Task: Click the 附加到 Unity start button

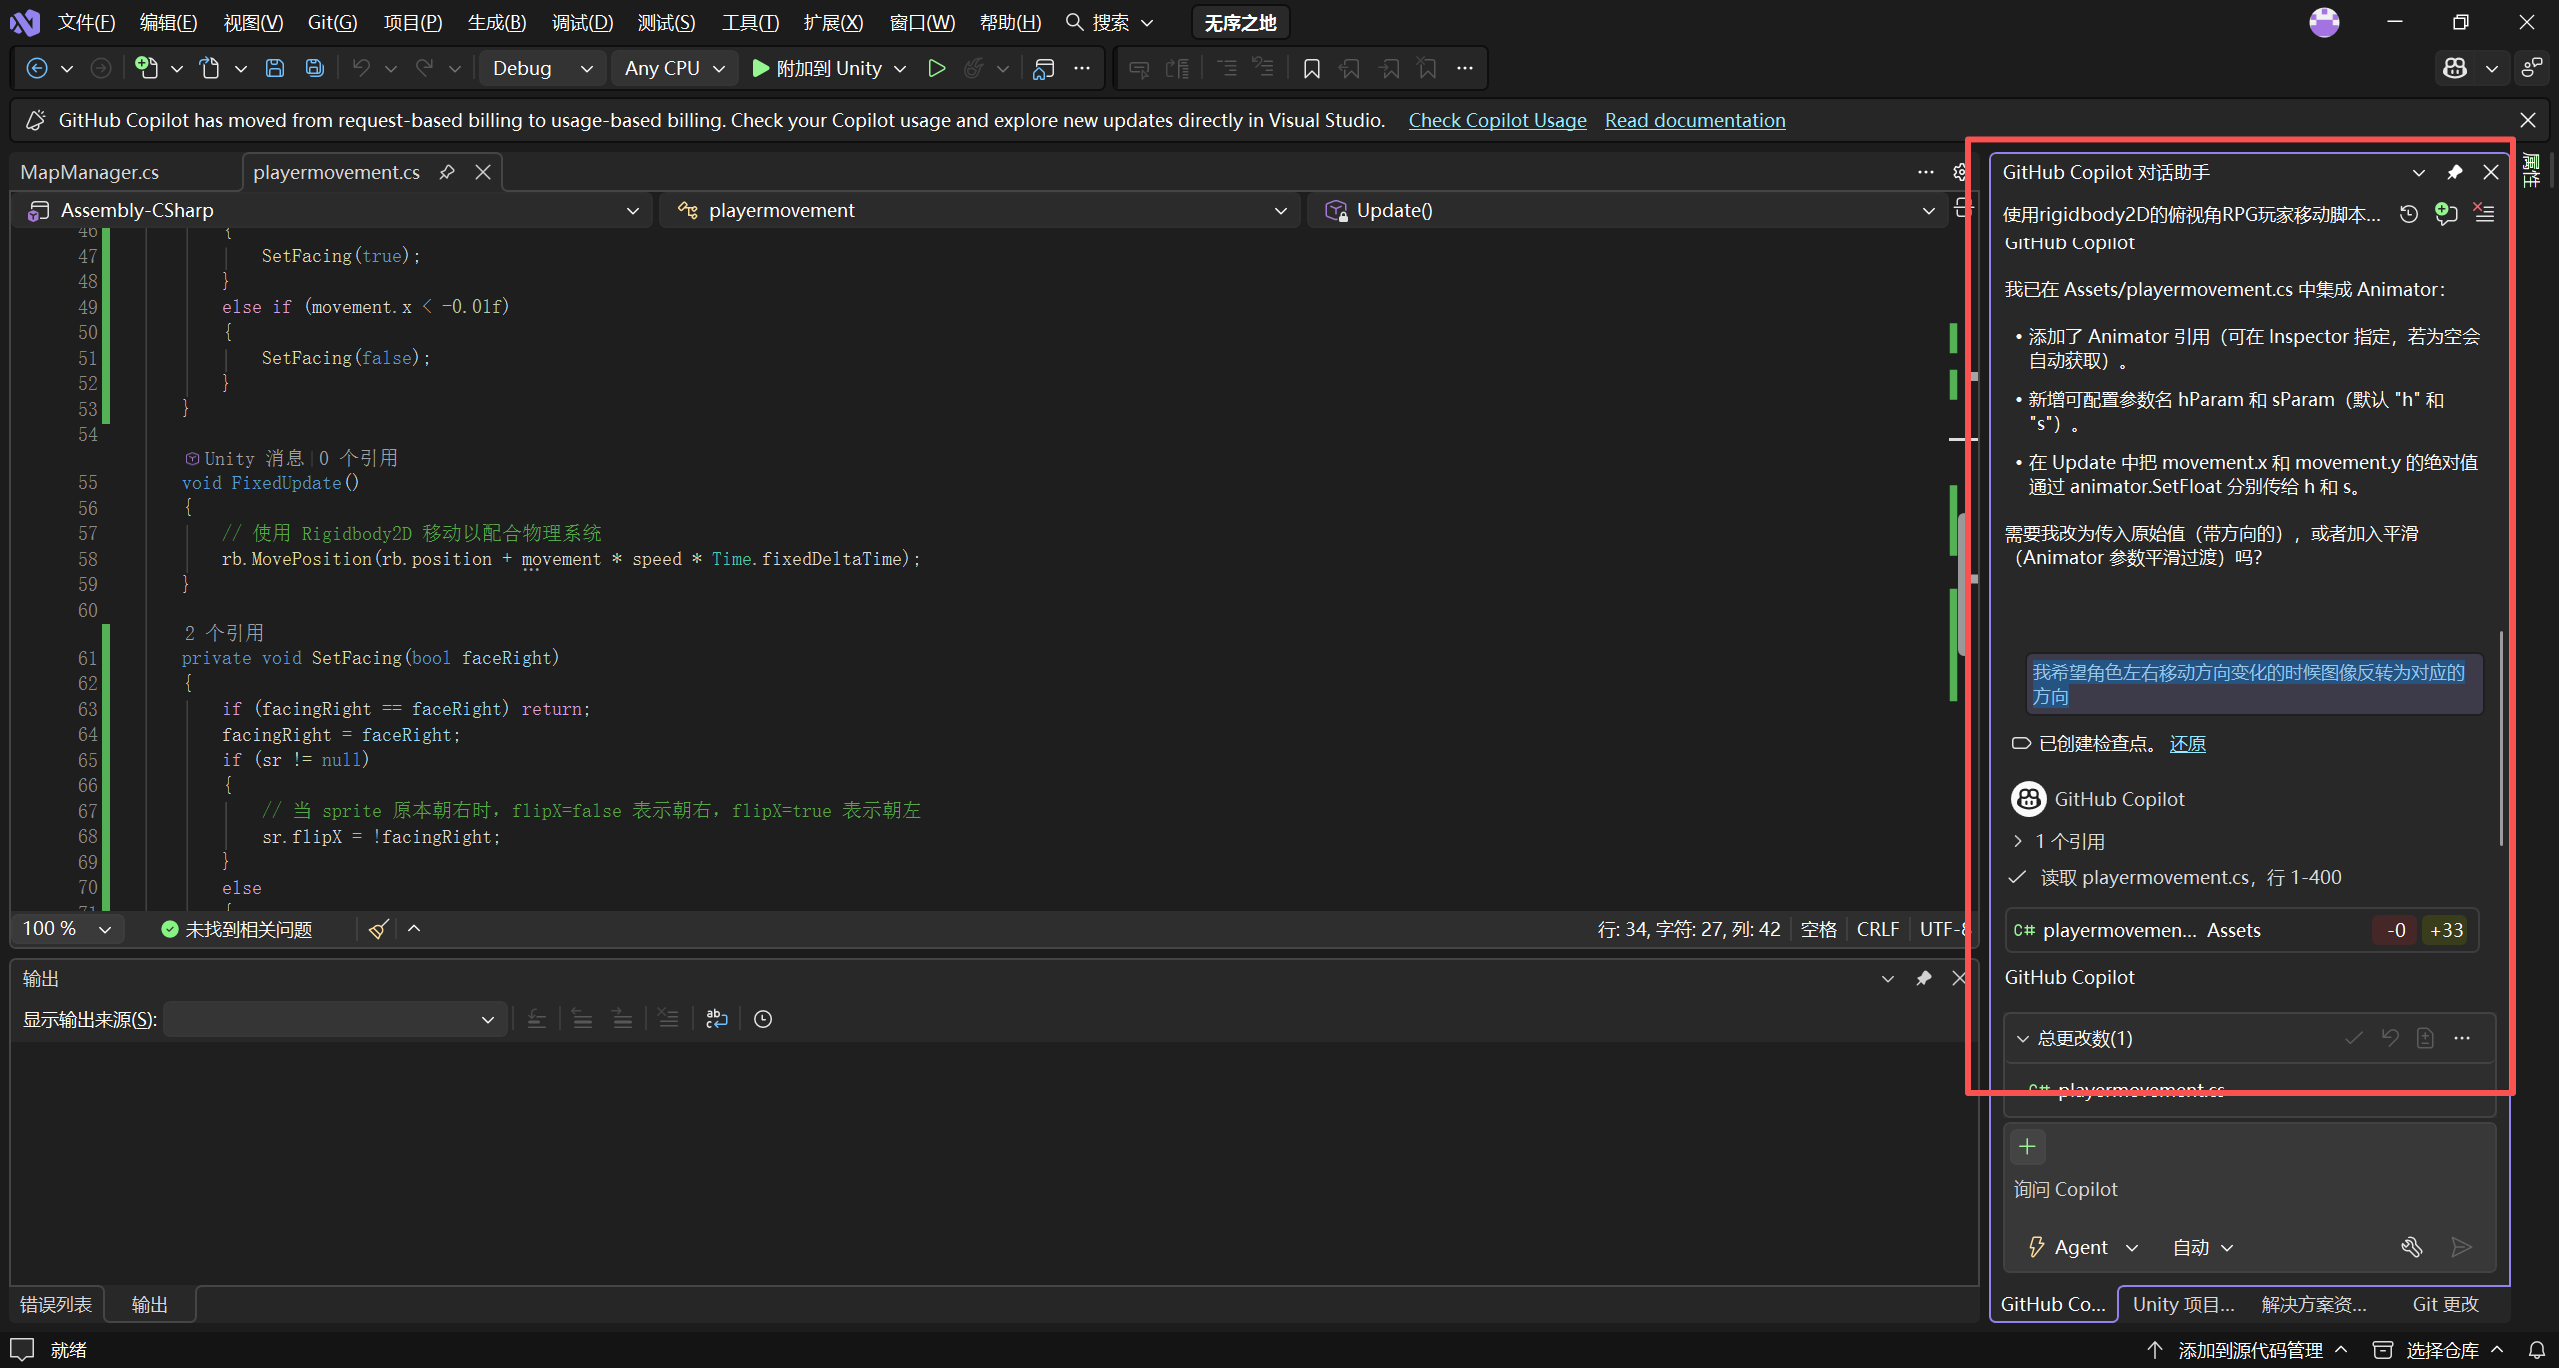Action: (818, 68)
